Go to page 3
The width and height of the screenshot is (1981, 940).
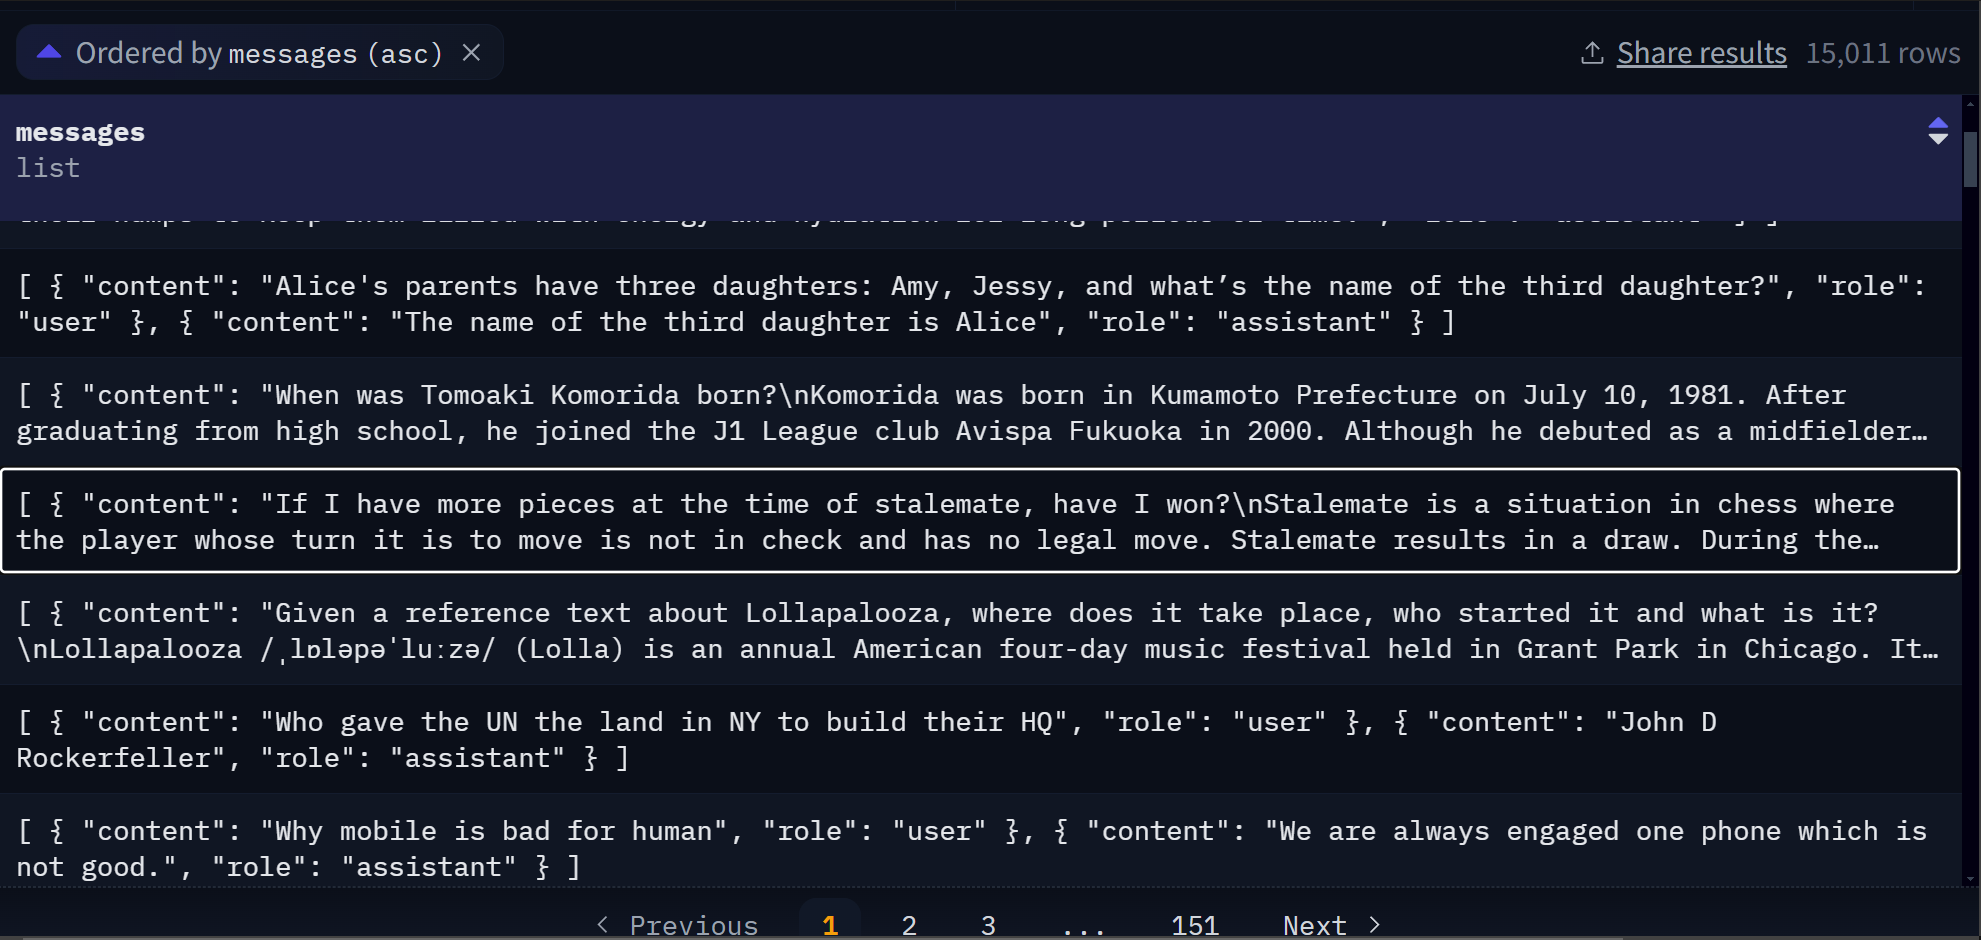point(988,925)
